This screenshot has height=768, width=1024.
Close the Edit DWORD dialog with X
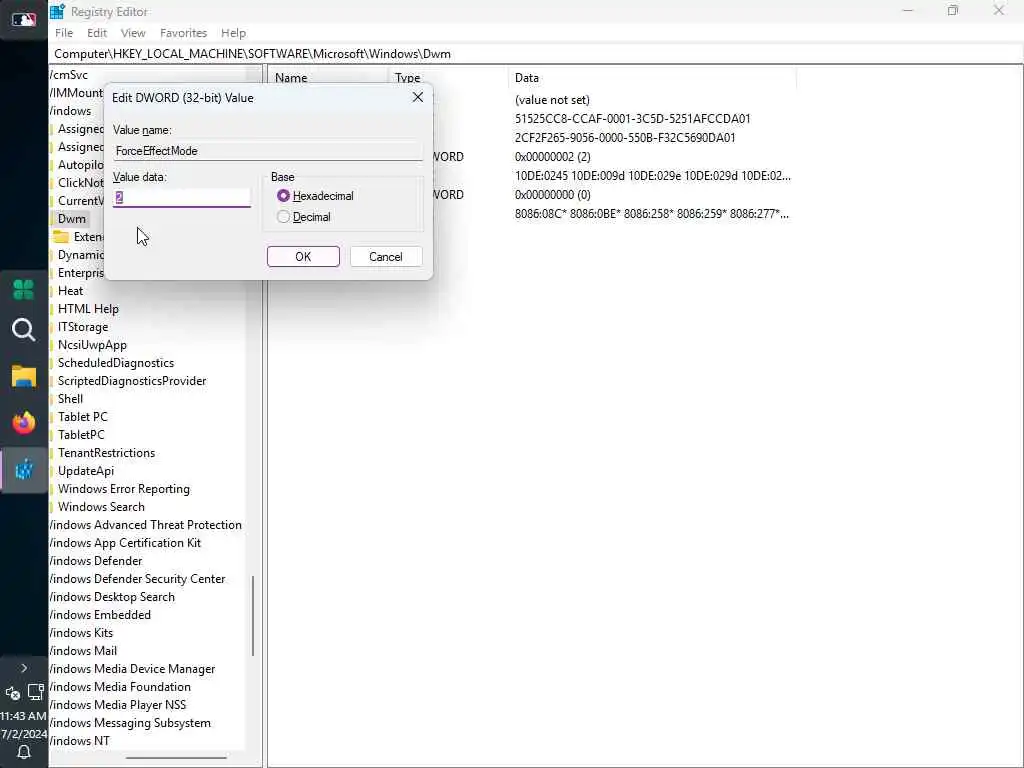click(418, 97)
